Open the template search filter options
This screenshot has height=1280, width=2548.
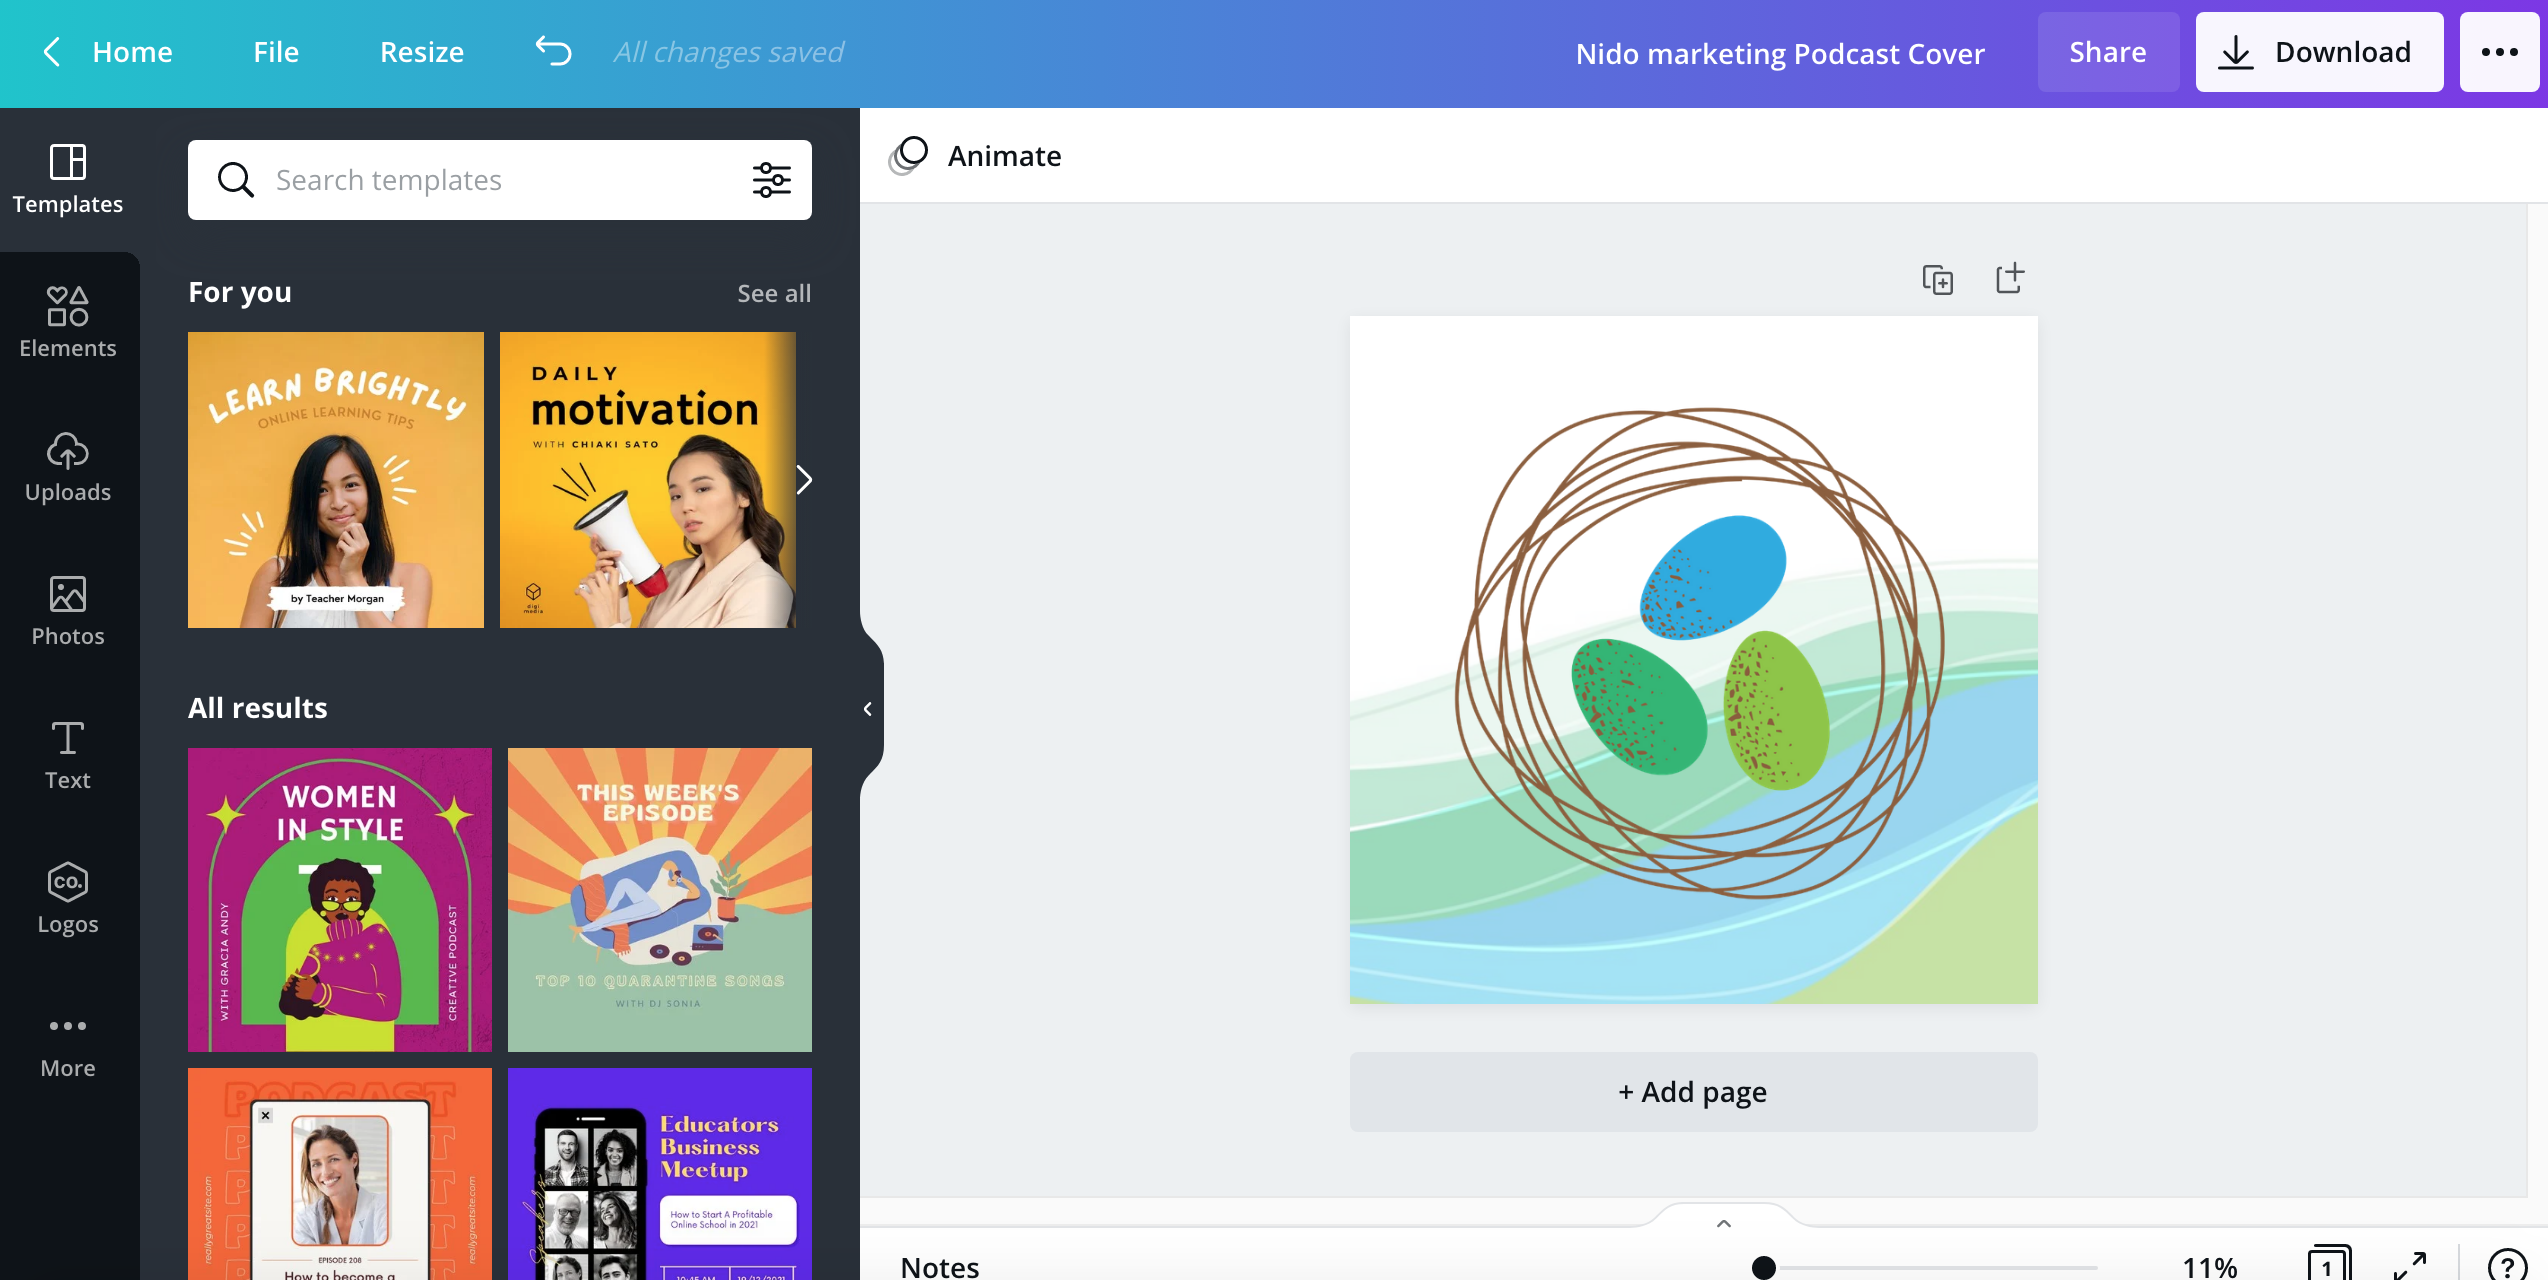771,180
